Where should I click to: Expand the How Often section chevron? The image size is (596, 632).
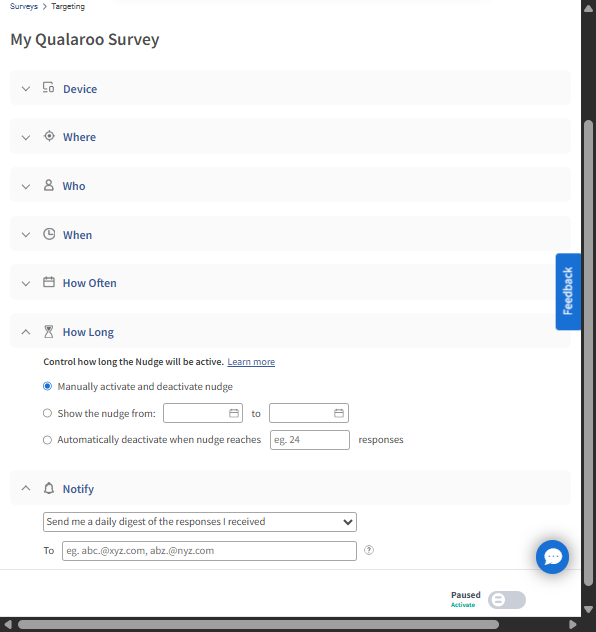26,283
